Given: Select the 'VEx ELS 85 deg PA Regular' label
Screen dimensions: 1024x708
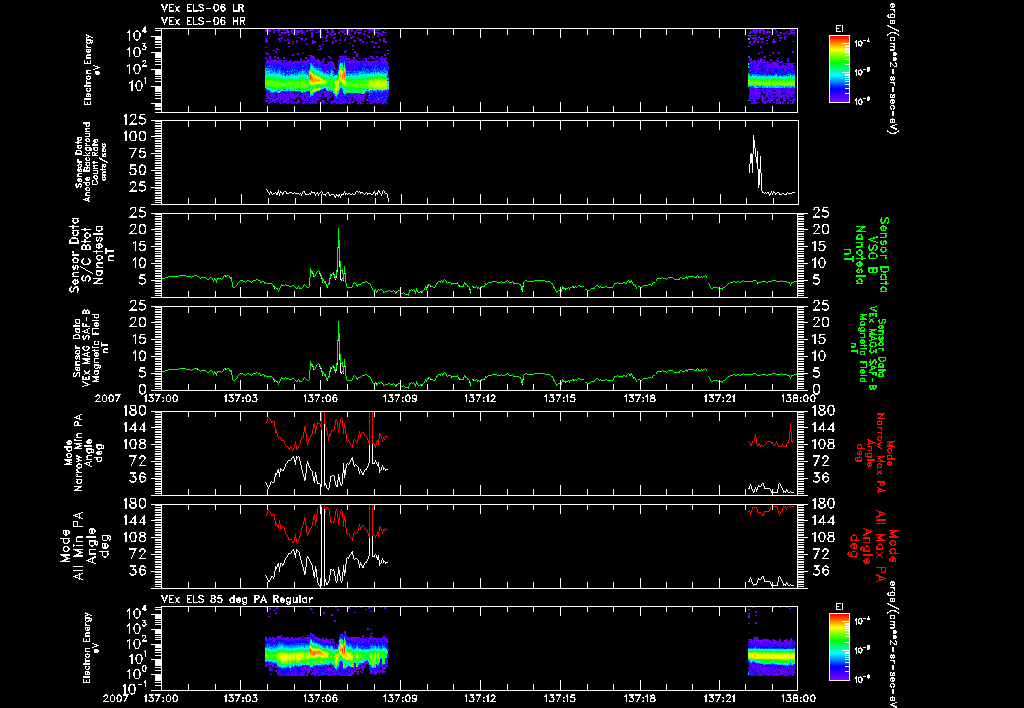Looking at the screenshot, I should click(237, 599).
